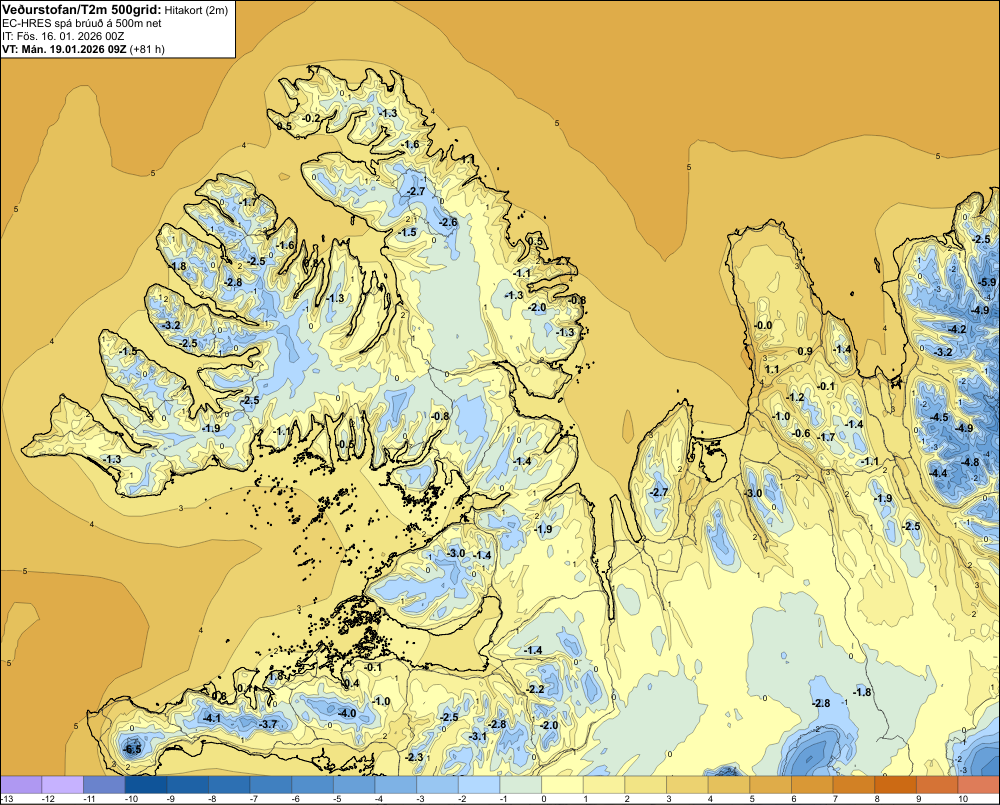Click the '-2.3' temperature value
The width and height of the screenshot is (1000, 805).
[x=414, y=757]
